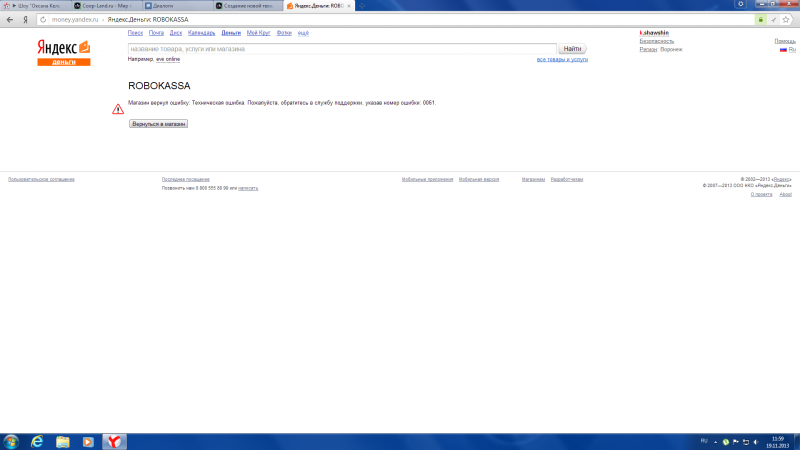Open the volume speaker tray icon
Screen dimensions: 800x450
coord(756,442)
